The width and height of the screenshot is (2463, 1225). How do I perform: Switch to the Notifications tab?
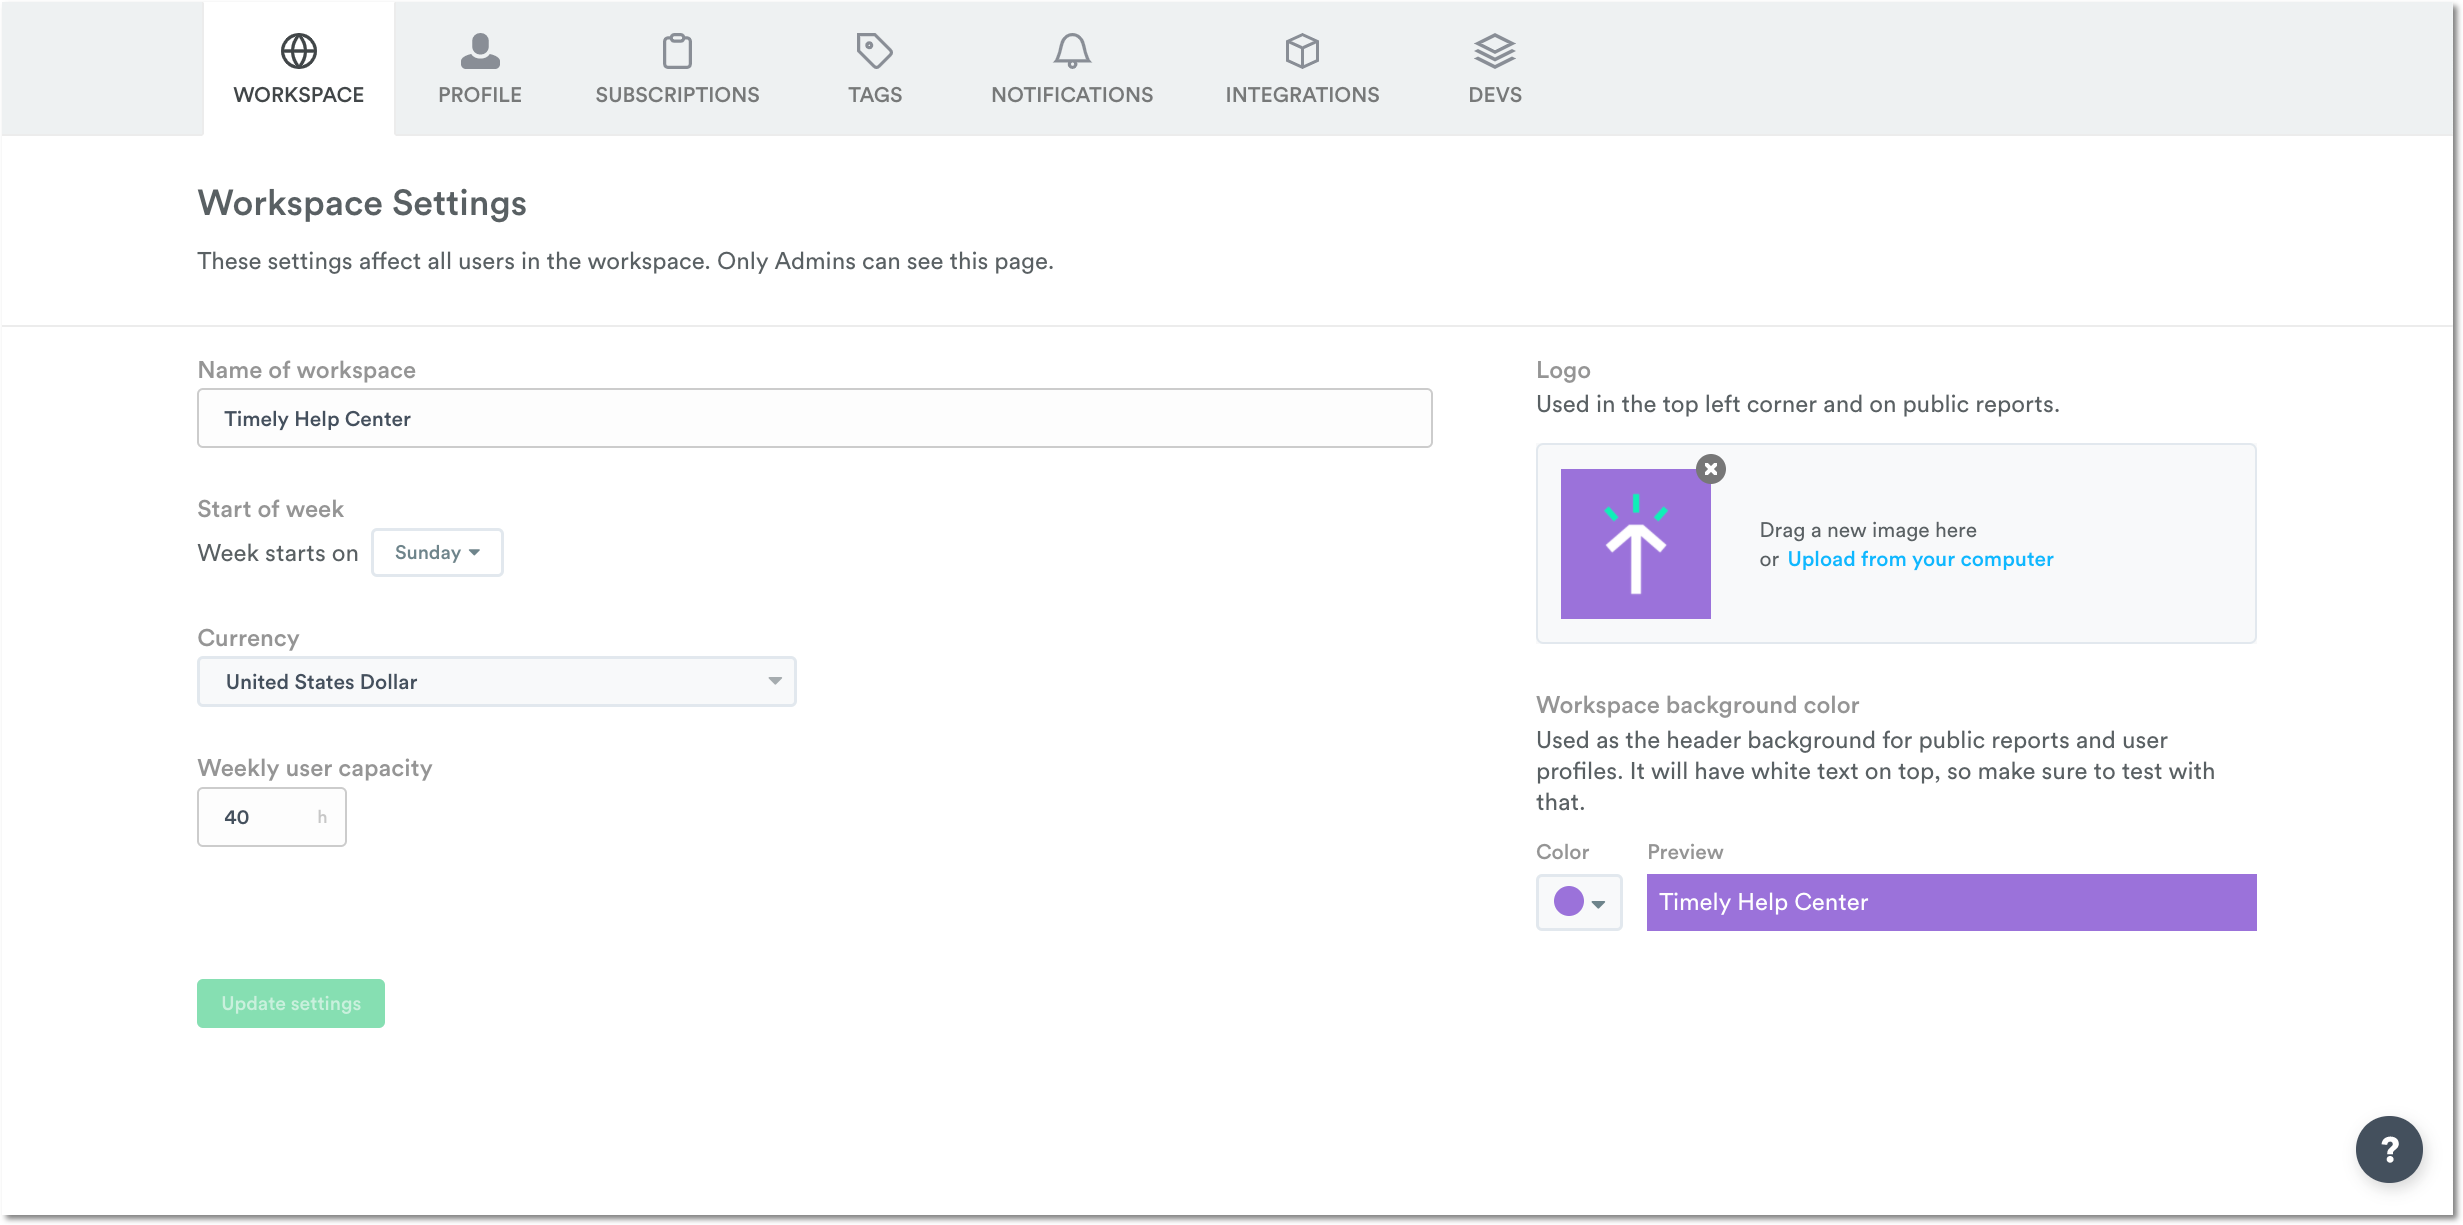pyautogui.click(x=1071, y=68)
